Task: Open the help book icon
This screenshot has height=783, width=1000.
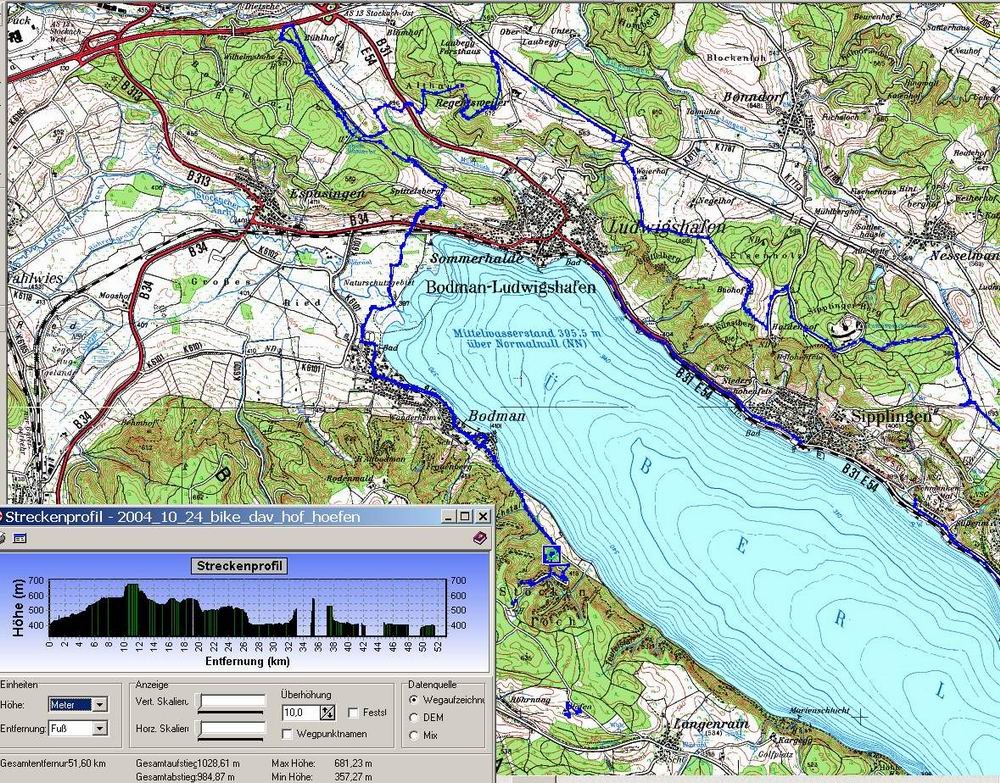Action: click(478, 538)
